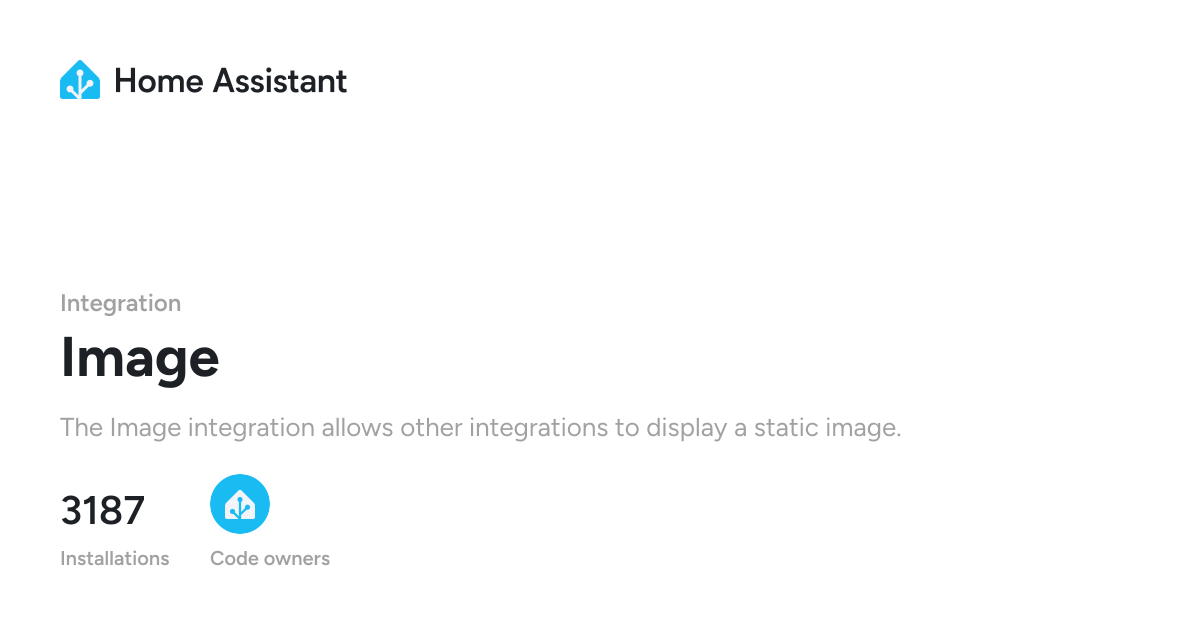This screenshot has width=1200, height=630.
Task: Click "Image integration" phrase in the description
Action: [x=212, y=428]
